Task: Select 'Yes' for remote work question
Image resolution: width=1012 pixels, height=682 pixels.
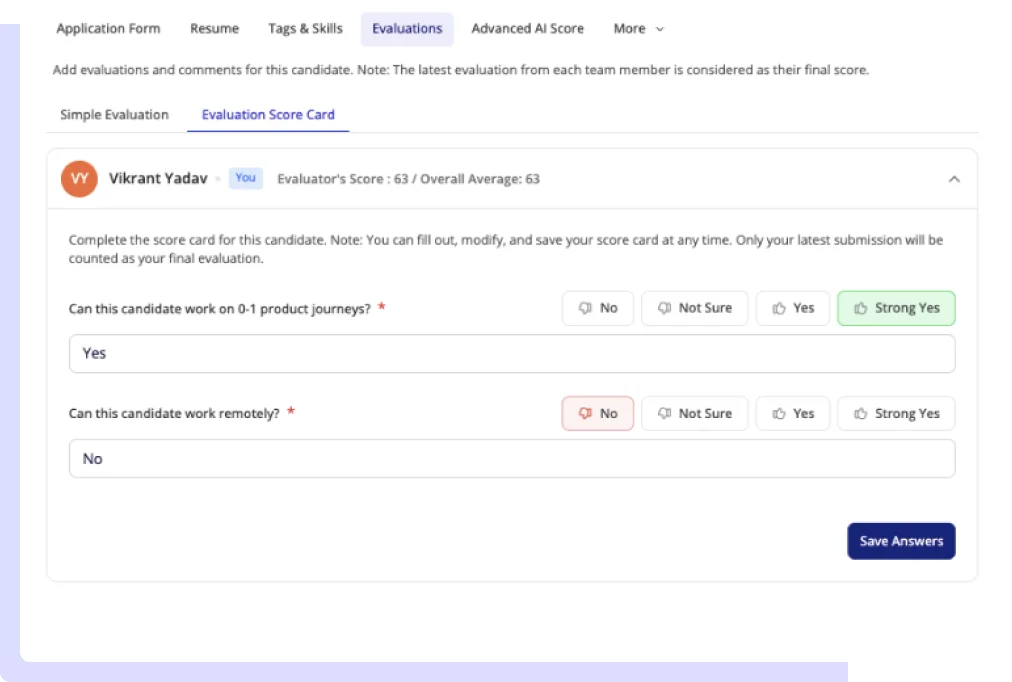Action: pyautogui.click(x=792, y=413)
